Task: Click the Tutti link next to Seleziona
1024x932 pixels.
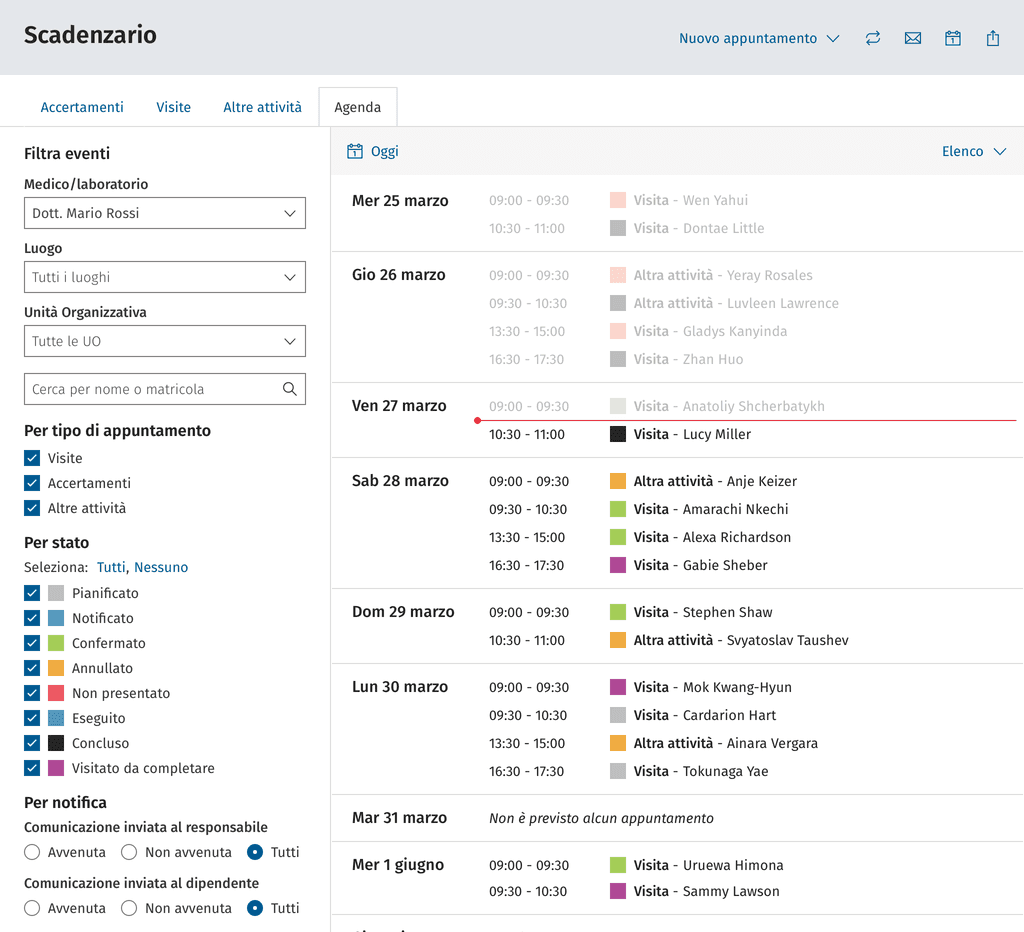Action: [x=111, y=567]
